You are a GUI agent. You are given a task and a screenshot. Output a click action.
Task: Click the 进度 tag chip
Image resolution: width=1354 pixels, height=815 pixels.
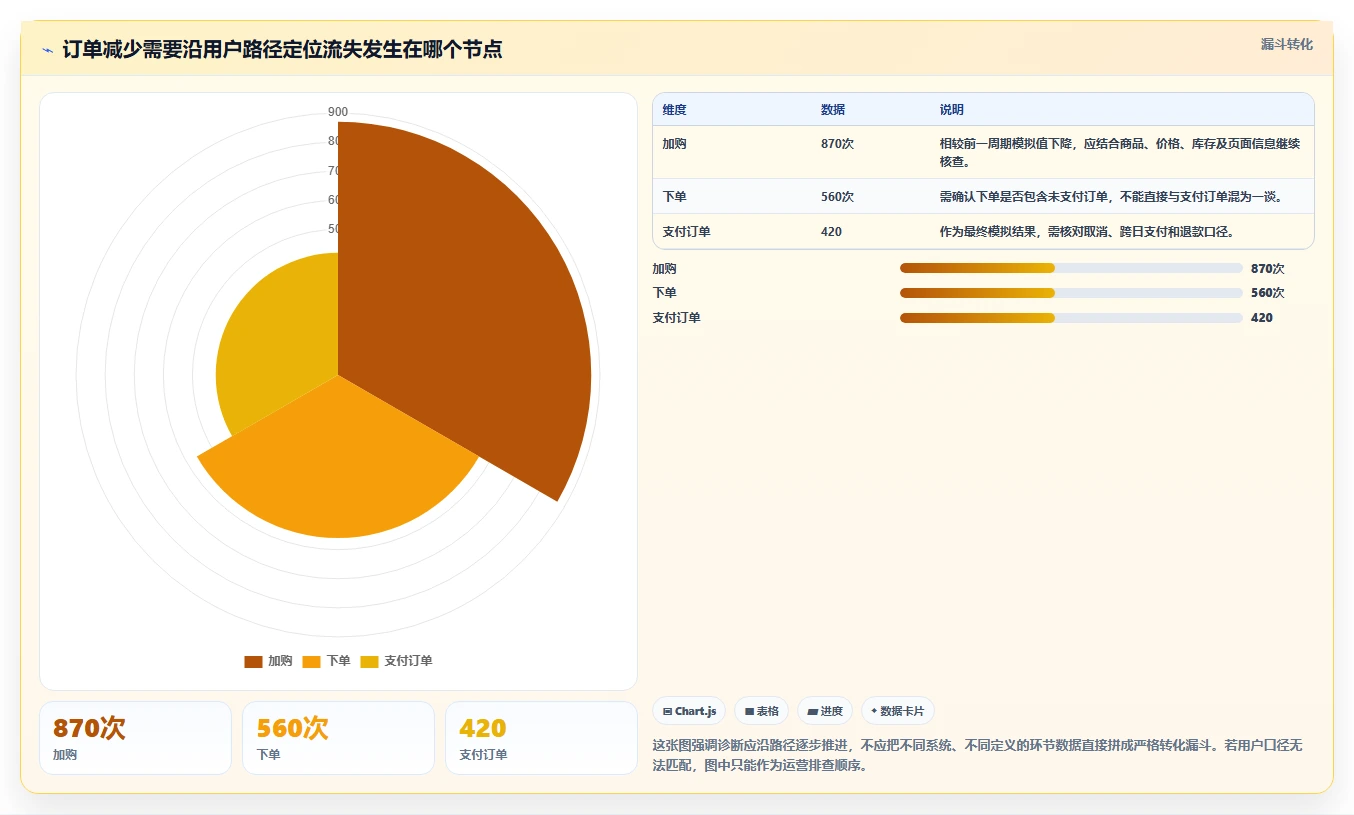point(825,711)
